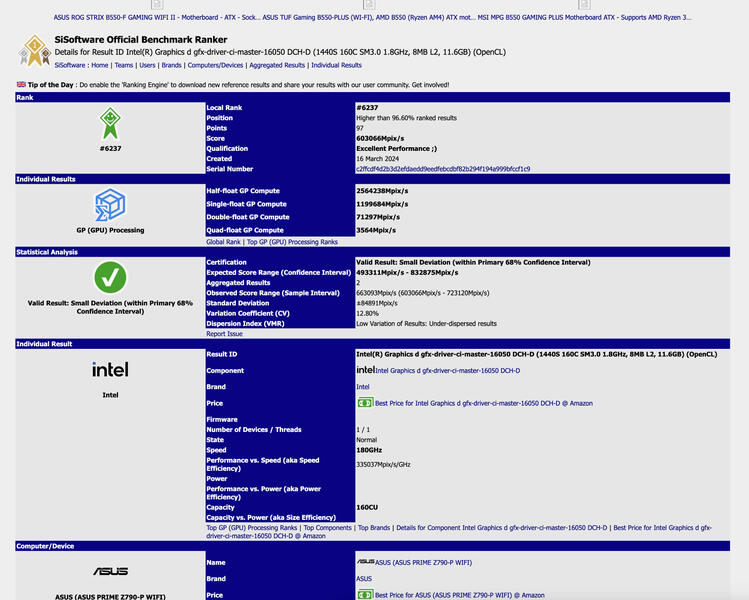Click the money icon in ASUS Price row

365,594
